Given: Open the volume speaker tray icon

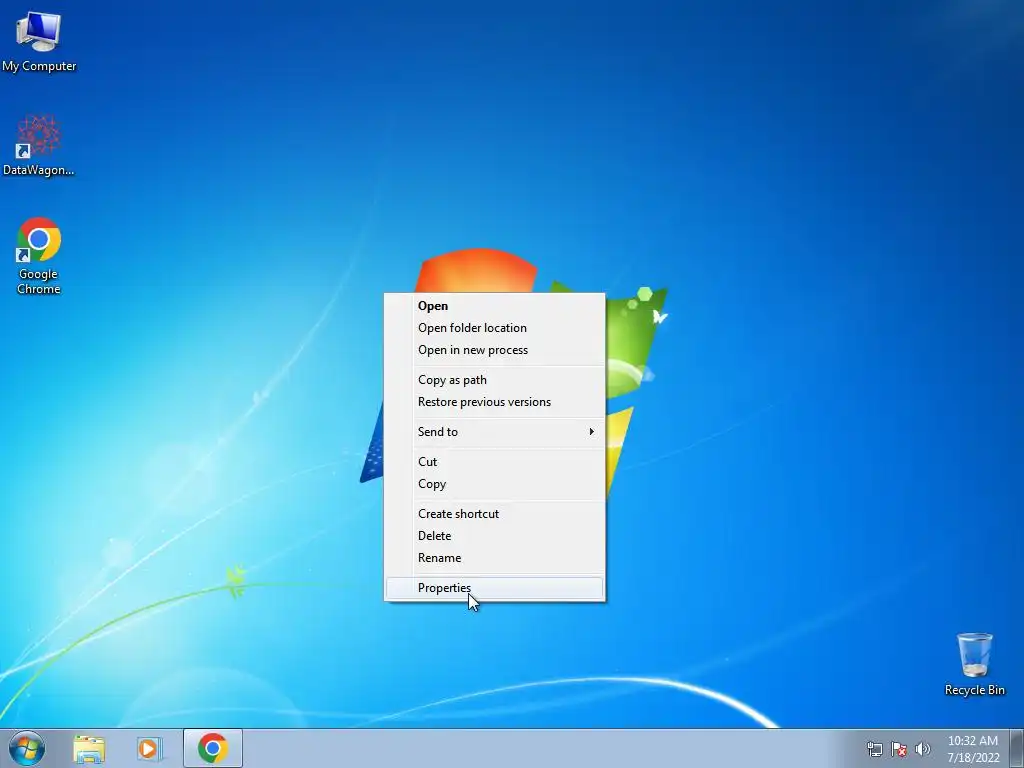Looking at the screenshot, I should pyautogui.click(x=922, y=749).
